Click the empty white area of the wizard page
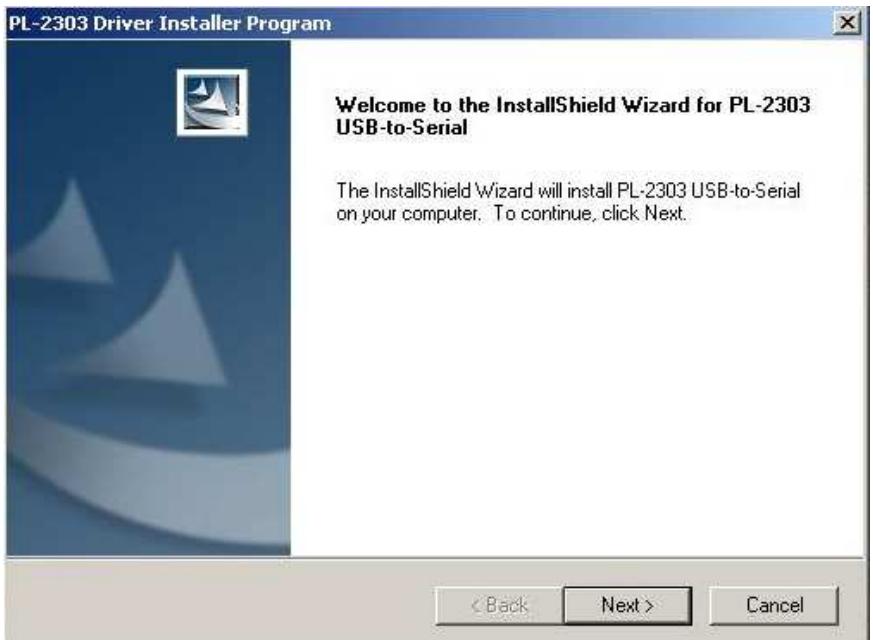 (576, 390)
